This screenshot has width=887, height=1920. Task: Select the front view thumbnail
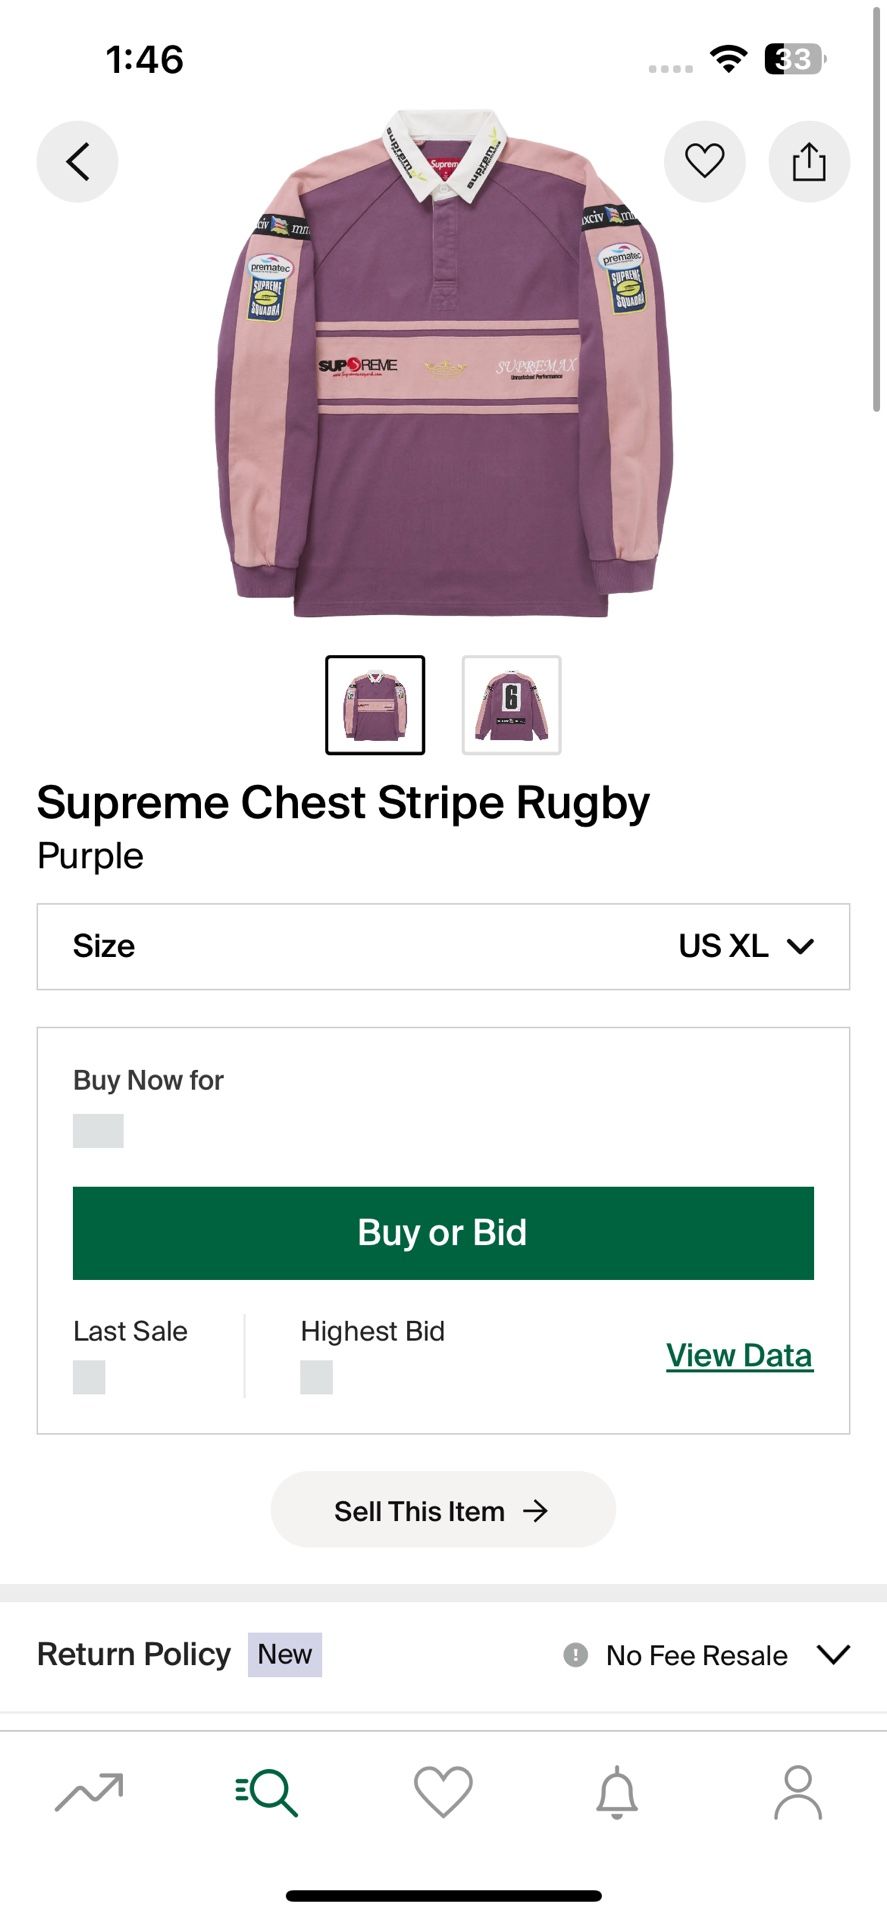[x=375, y=705]
